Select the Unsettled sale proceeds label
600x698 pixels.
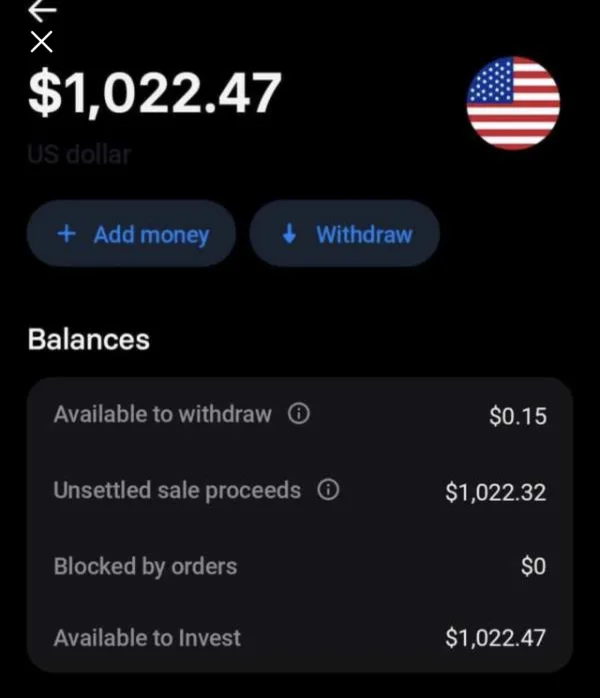176,490
